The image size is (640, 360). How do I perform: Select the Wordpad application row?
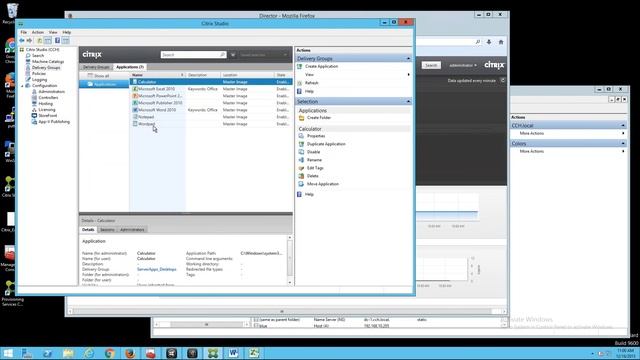[211, 124]
